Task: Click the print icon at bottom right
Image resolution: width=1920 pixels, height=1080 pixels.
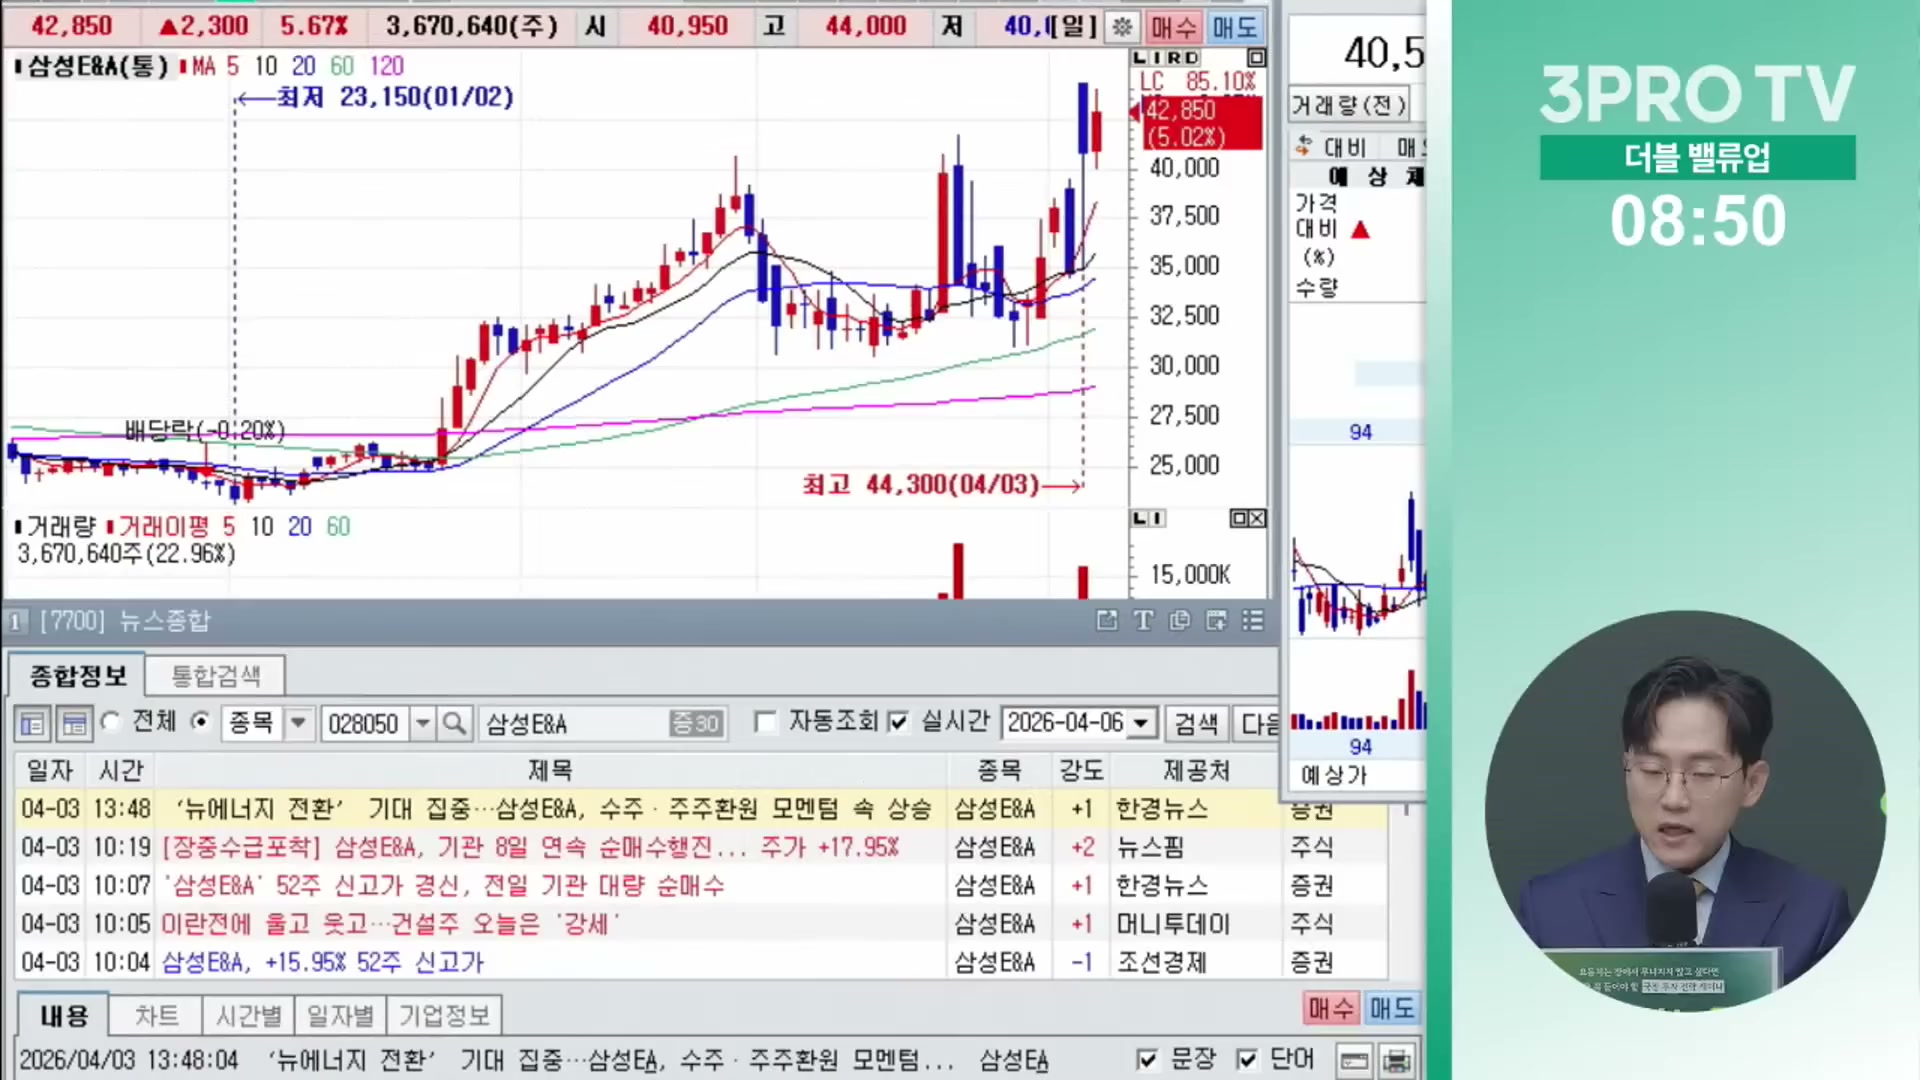Action: click(x=1397, y=1060)
